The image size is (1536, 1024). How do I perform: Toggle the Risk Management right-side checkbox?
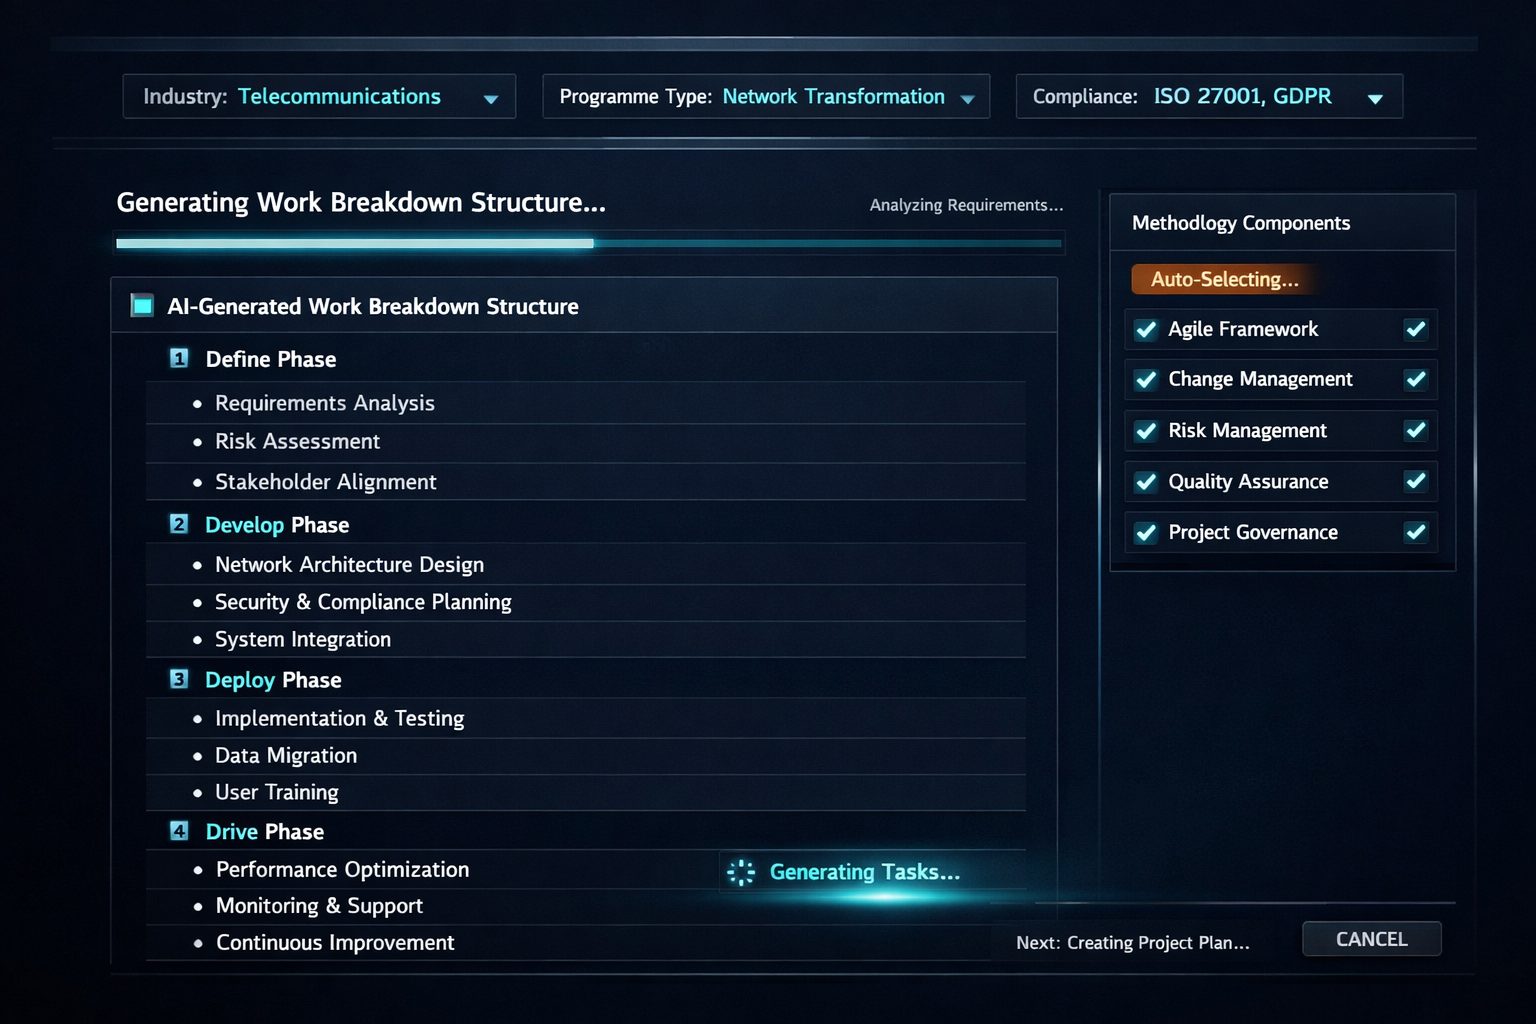click(x=1415, y=430)
